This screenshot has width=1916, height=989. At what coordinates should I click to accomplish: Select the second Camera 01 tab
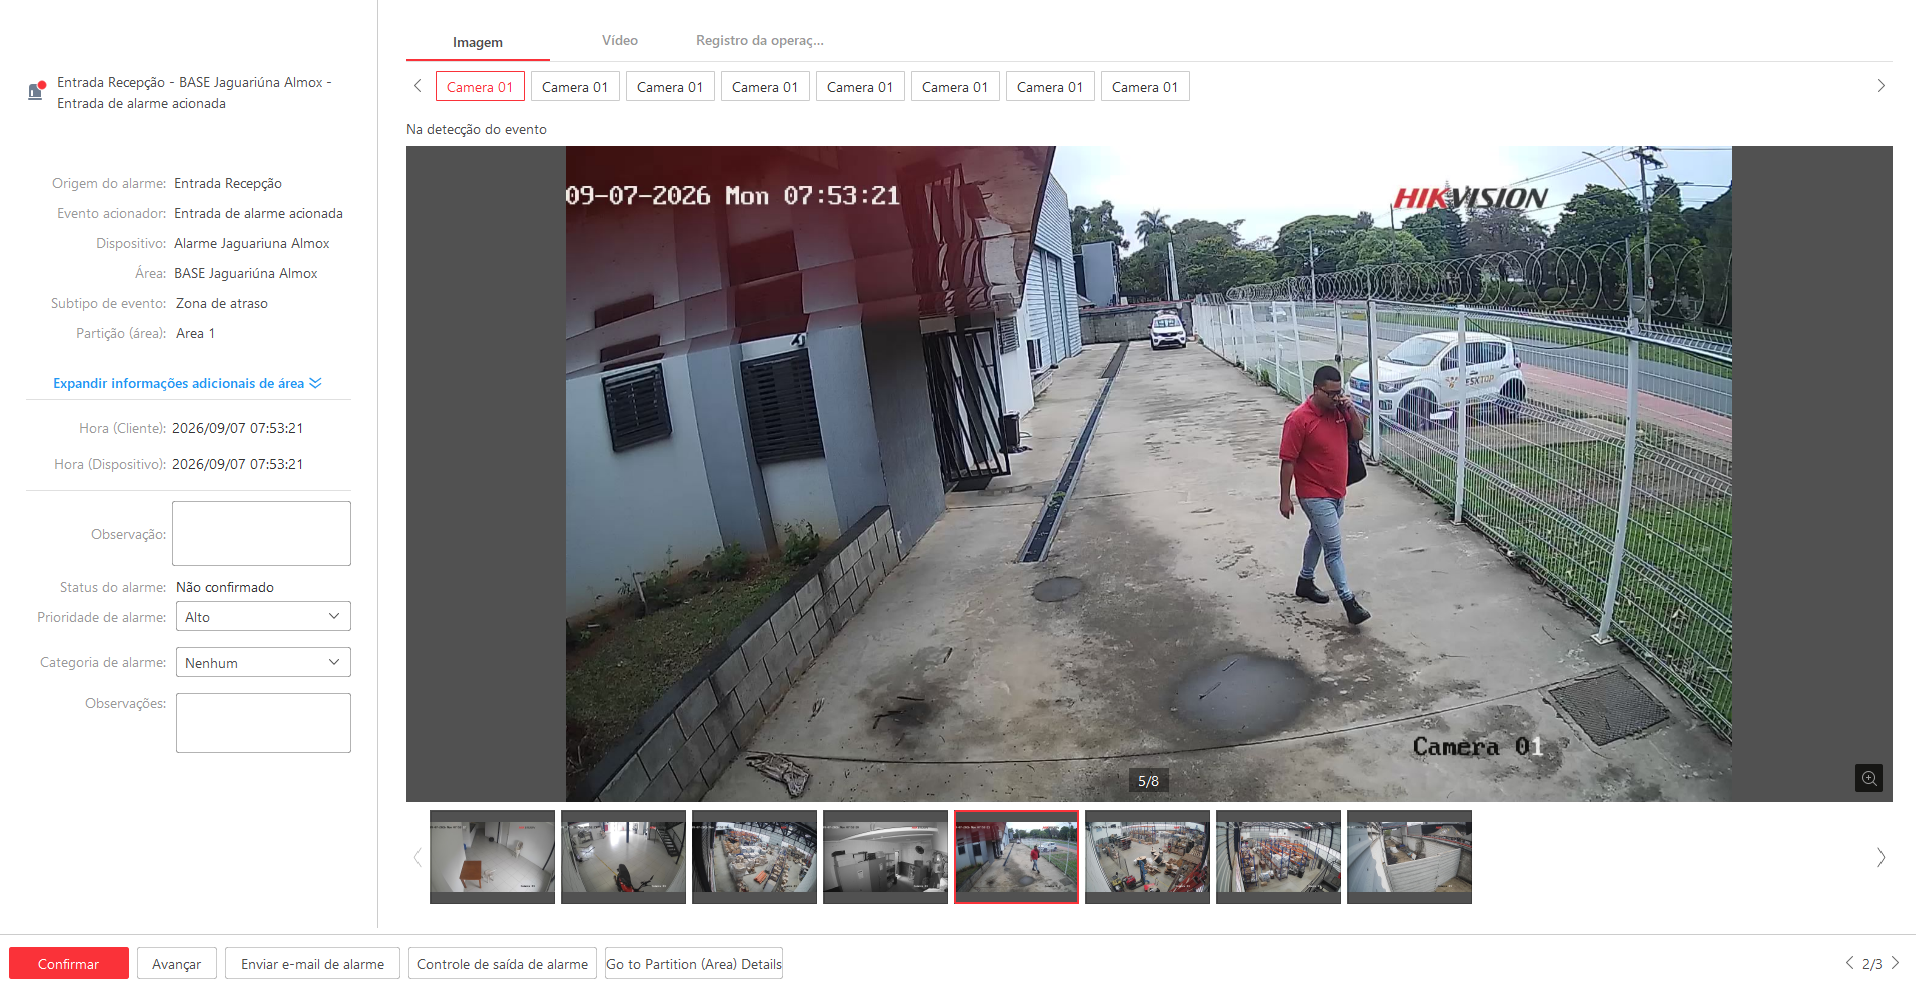575,87
